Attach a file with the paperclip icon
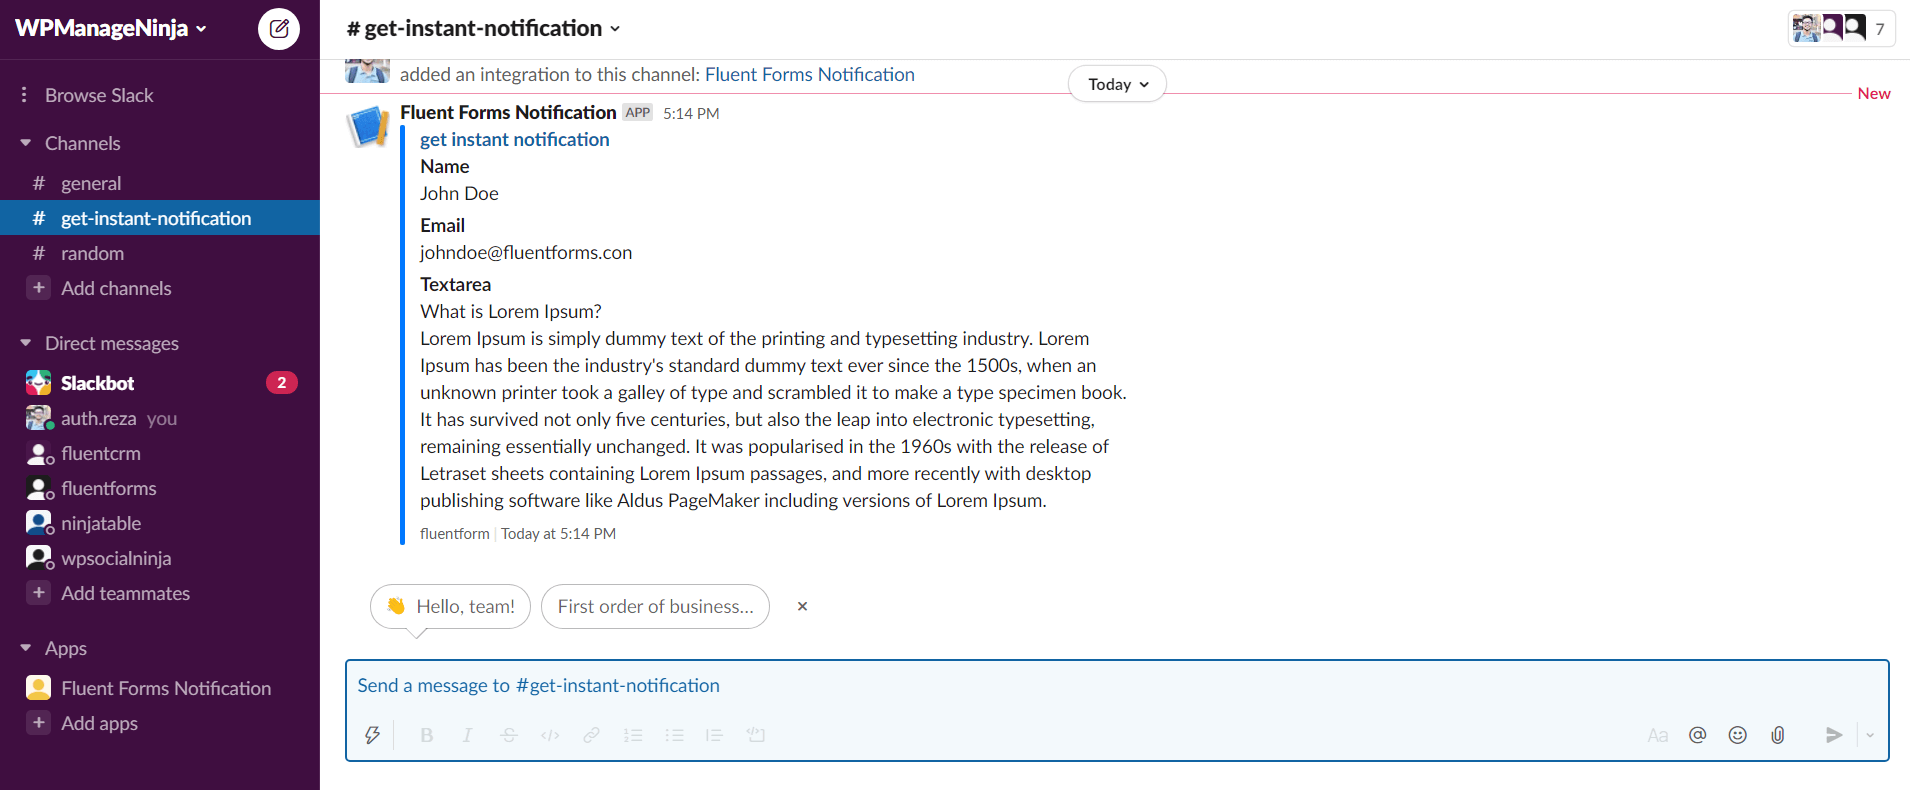 click(x=1777, y=735)
